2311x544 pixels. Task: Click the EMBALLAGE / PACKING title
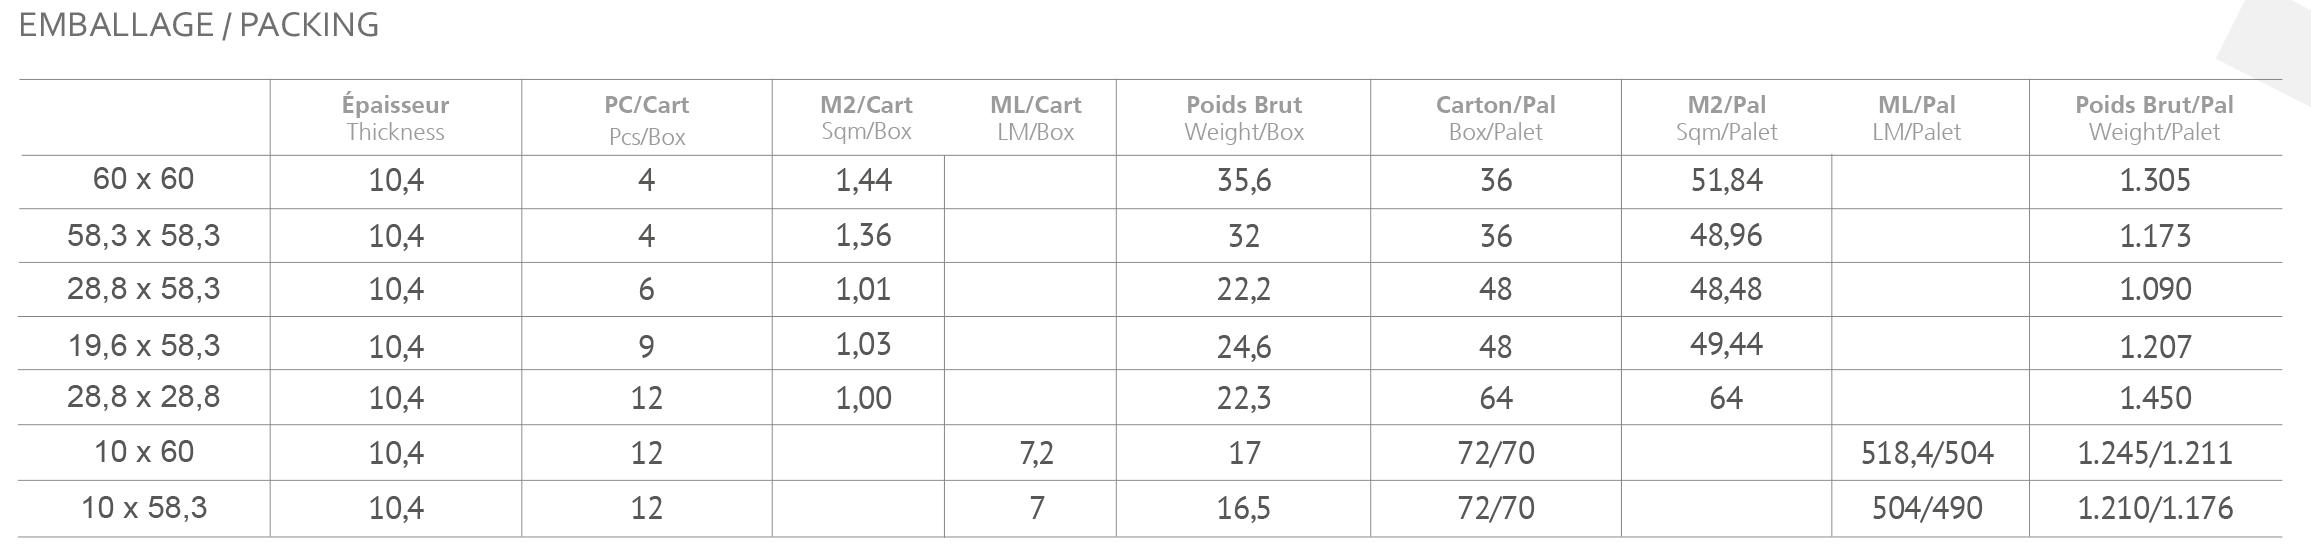[198, 26]
